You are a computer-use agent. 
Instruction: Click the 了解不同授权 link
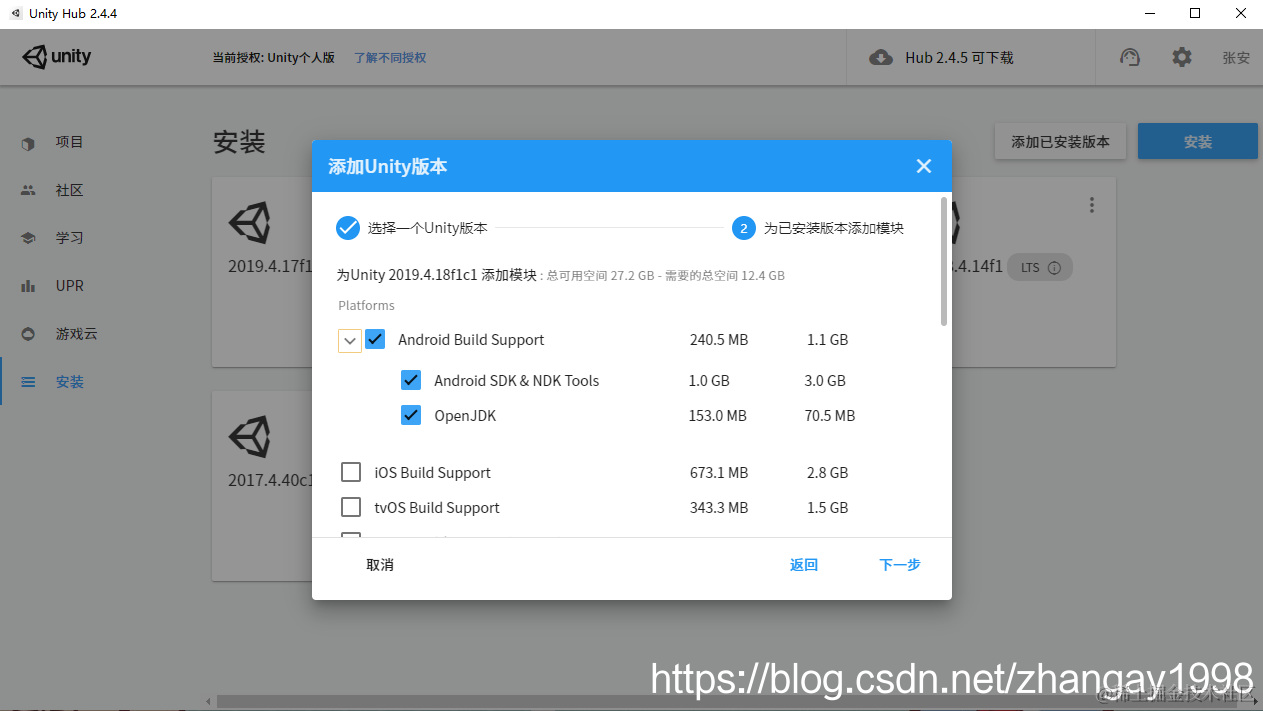389,57
